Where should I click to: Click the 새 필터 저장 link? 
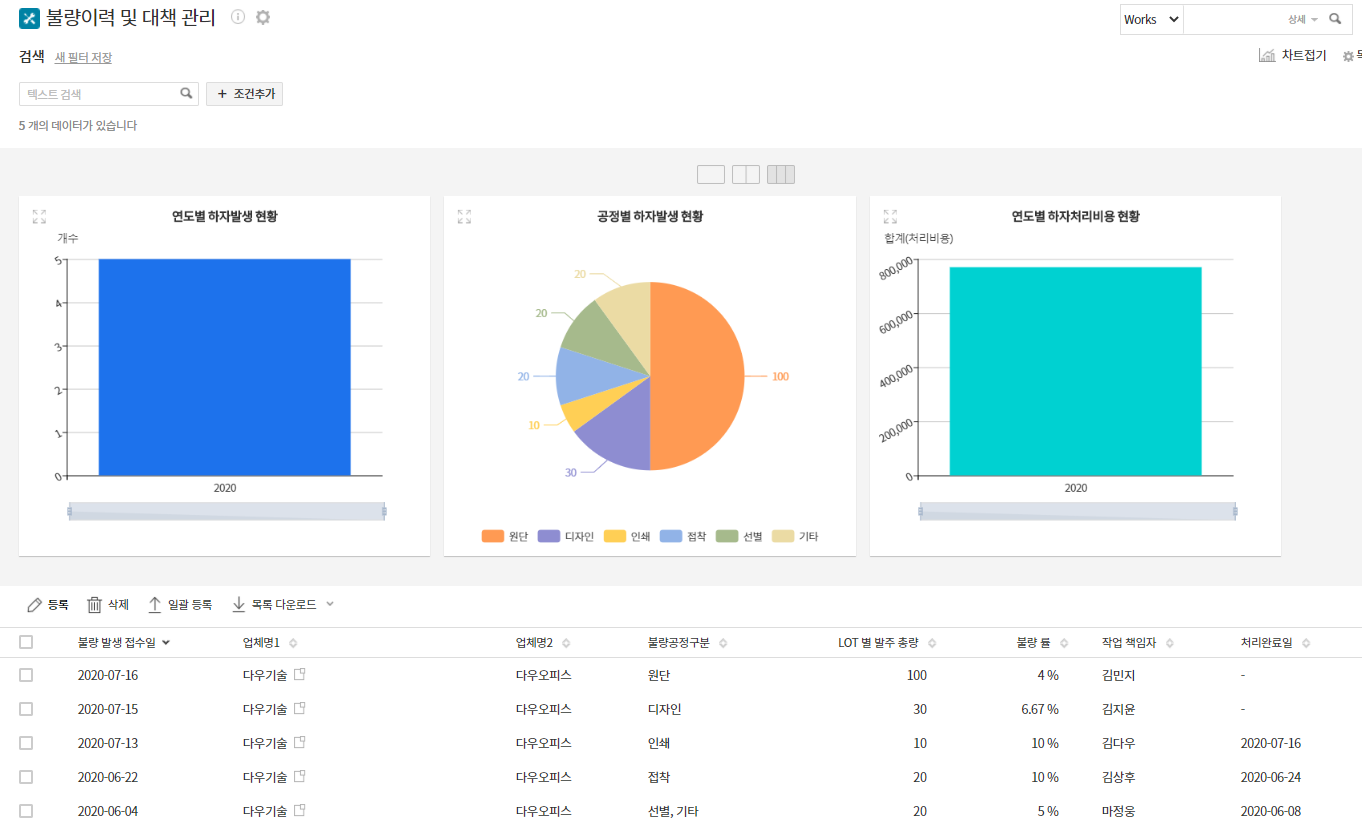click(83, 58)
